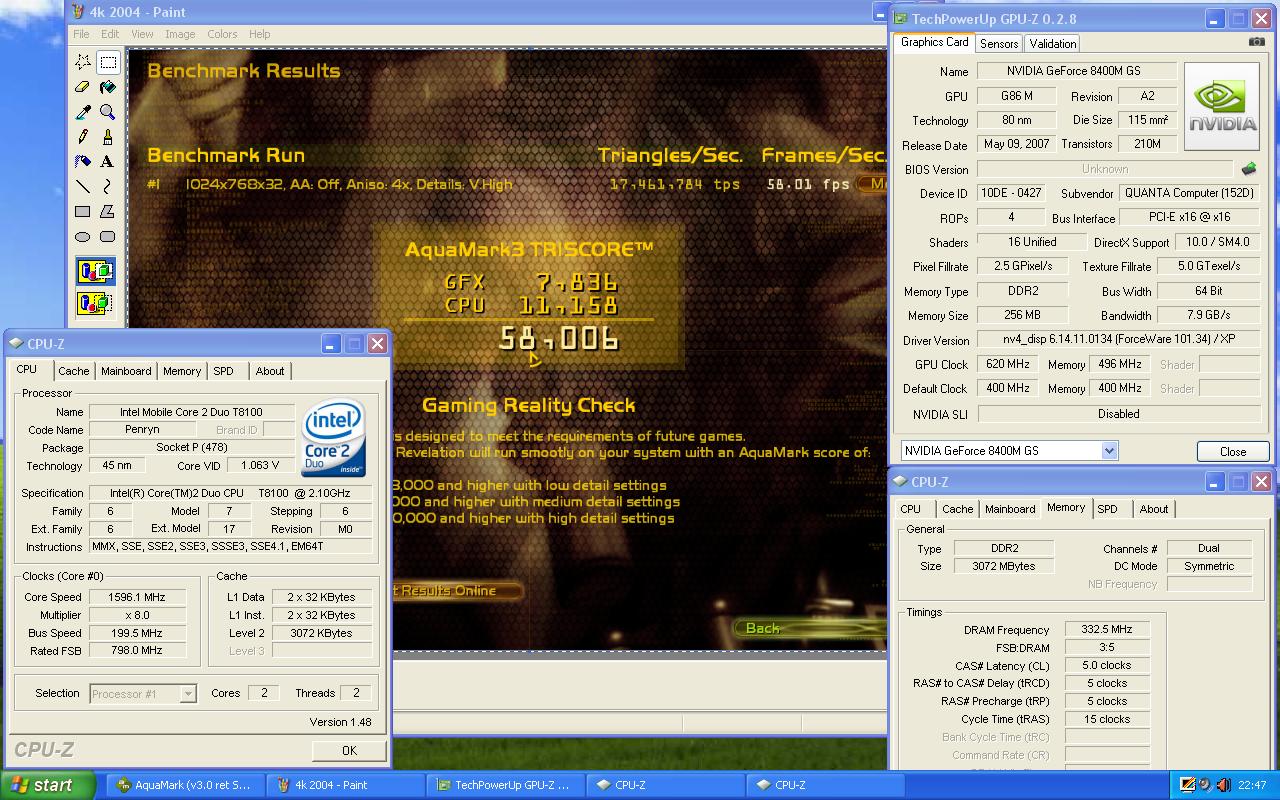The image size is (1280, 800).
Task: Choose the Curve tool in Paint
Action: click(108, 187)
